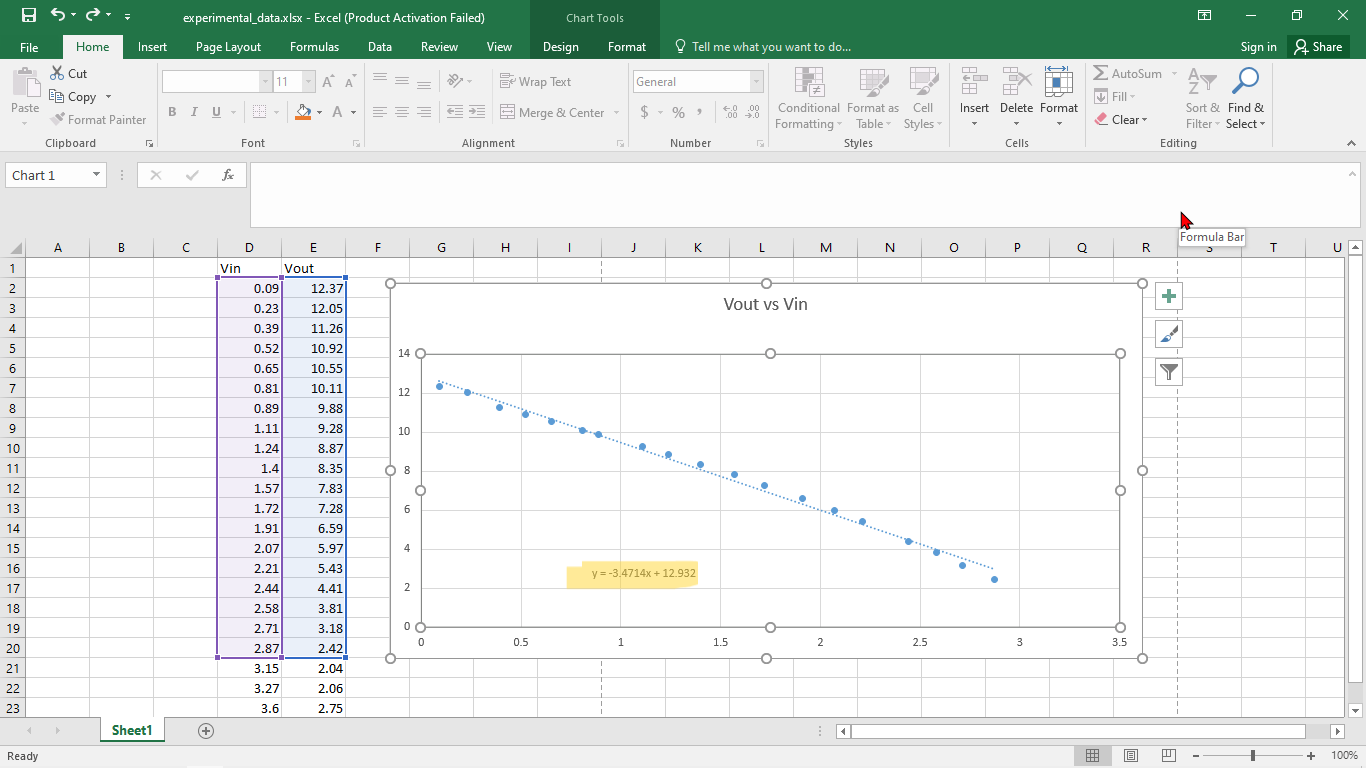The height and width of the screenshot is (768, 1366).
Task: Select the Sheet1 tab
Action: [131, 730]
